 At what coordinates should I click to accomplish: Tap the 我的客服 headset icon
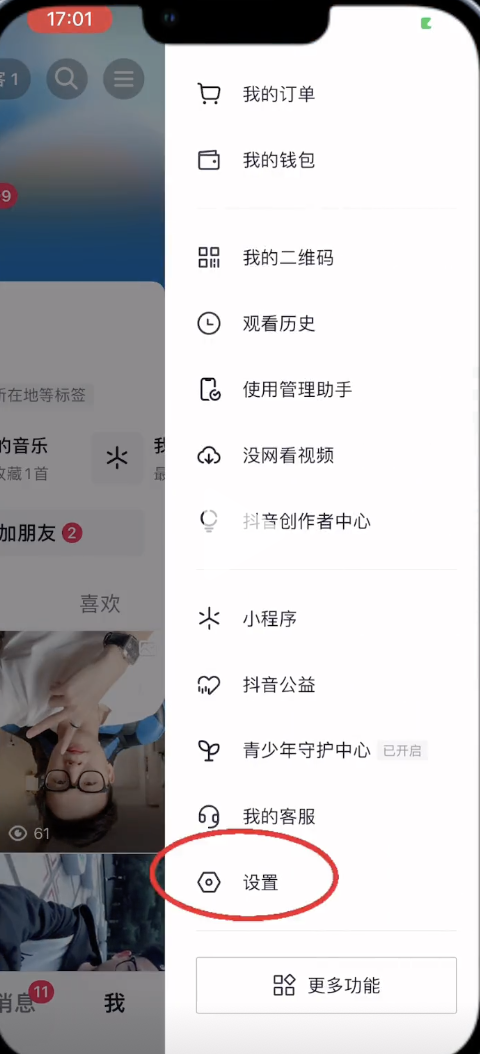point(209,817)
